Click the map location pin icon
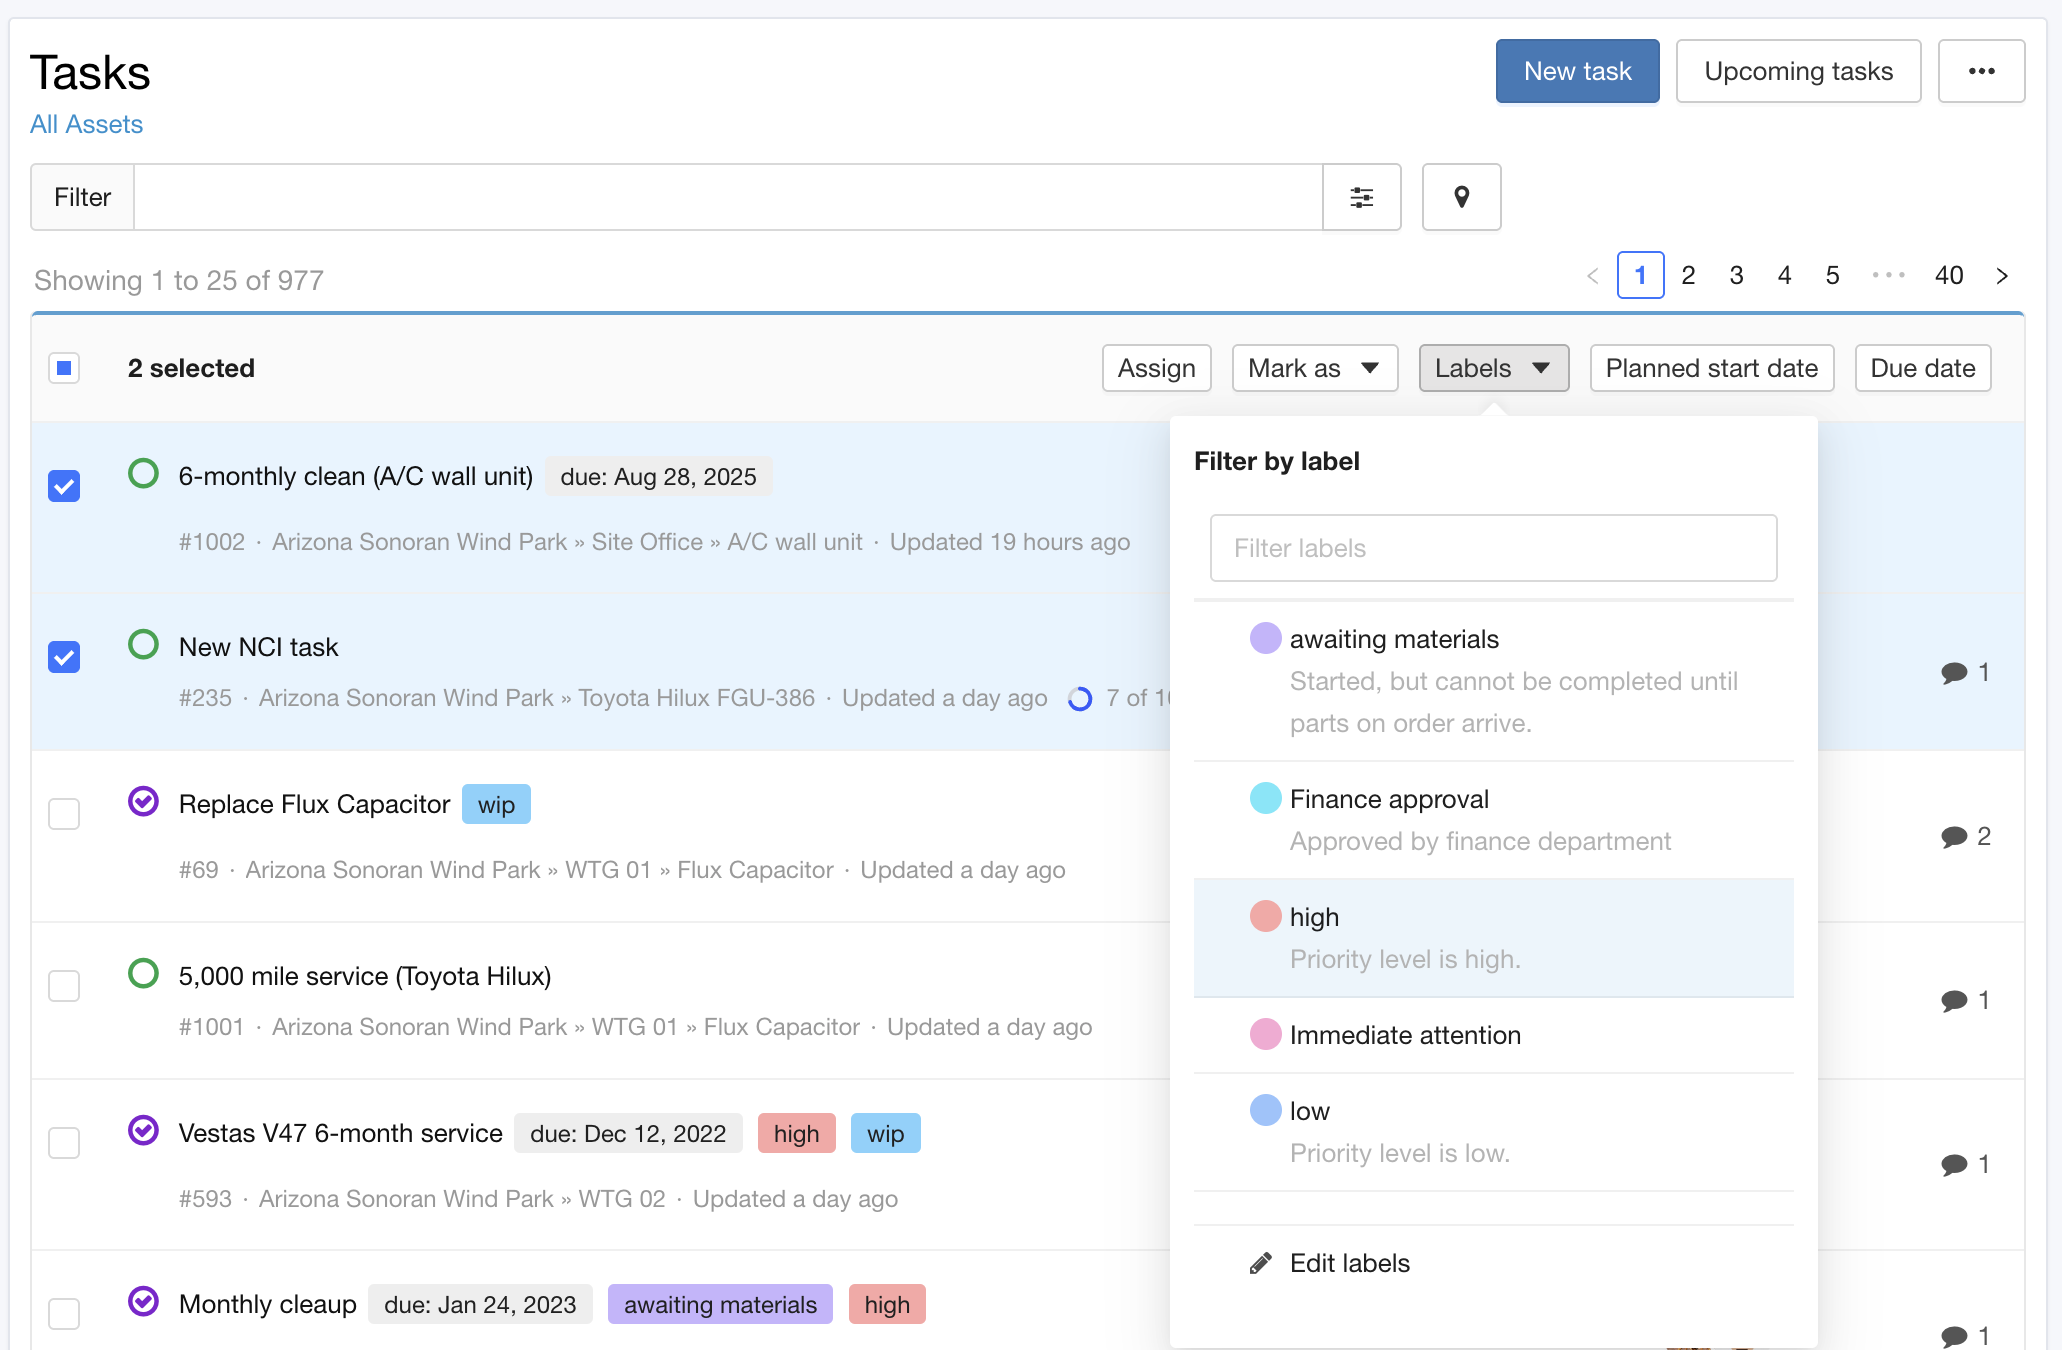Viewport: 2062px width, 1350px height. [x=1461, y=197]
